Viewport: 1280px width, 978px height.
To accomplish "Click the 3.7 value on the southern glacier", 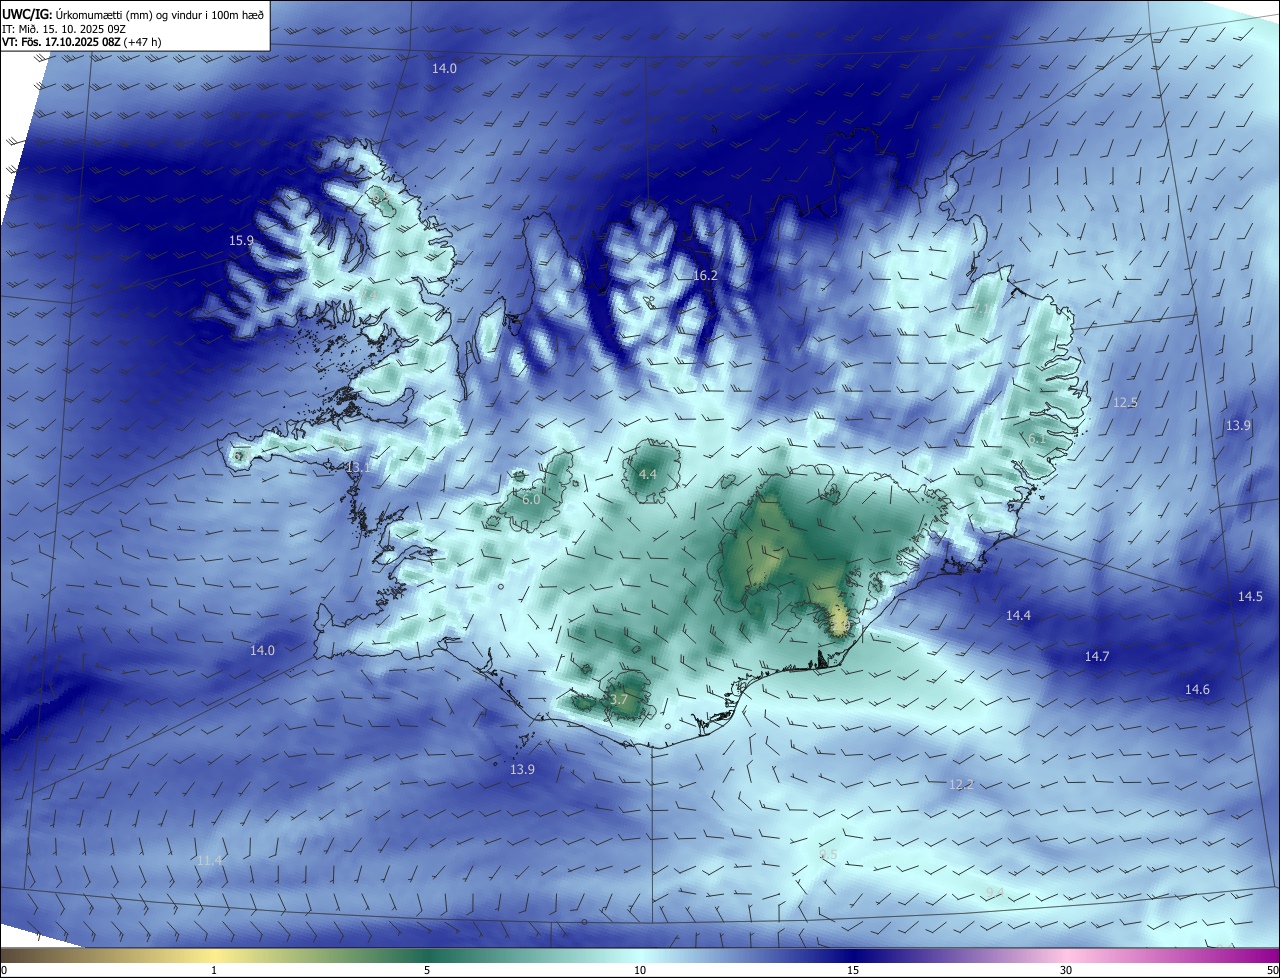I will [x=619, y=700].
